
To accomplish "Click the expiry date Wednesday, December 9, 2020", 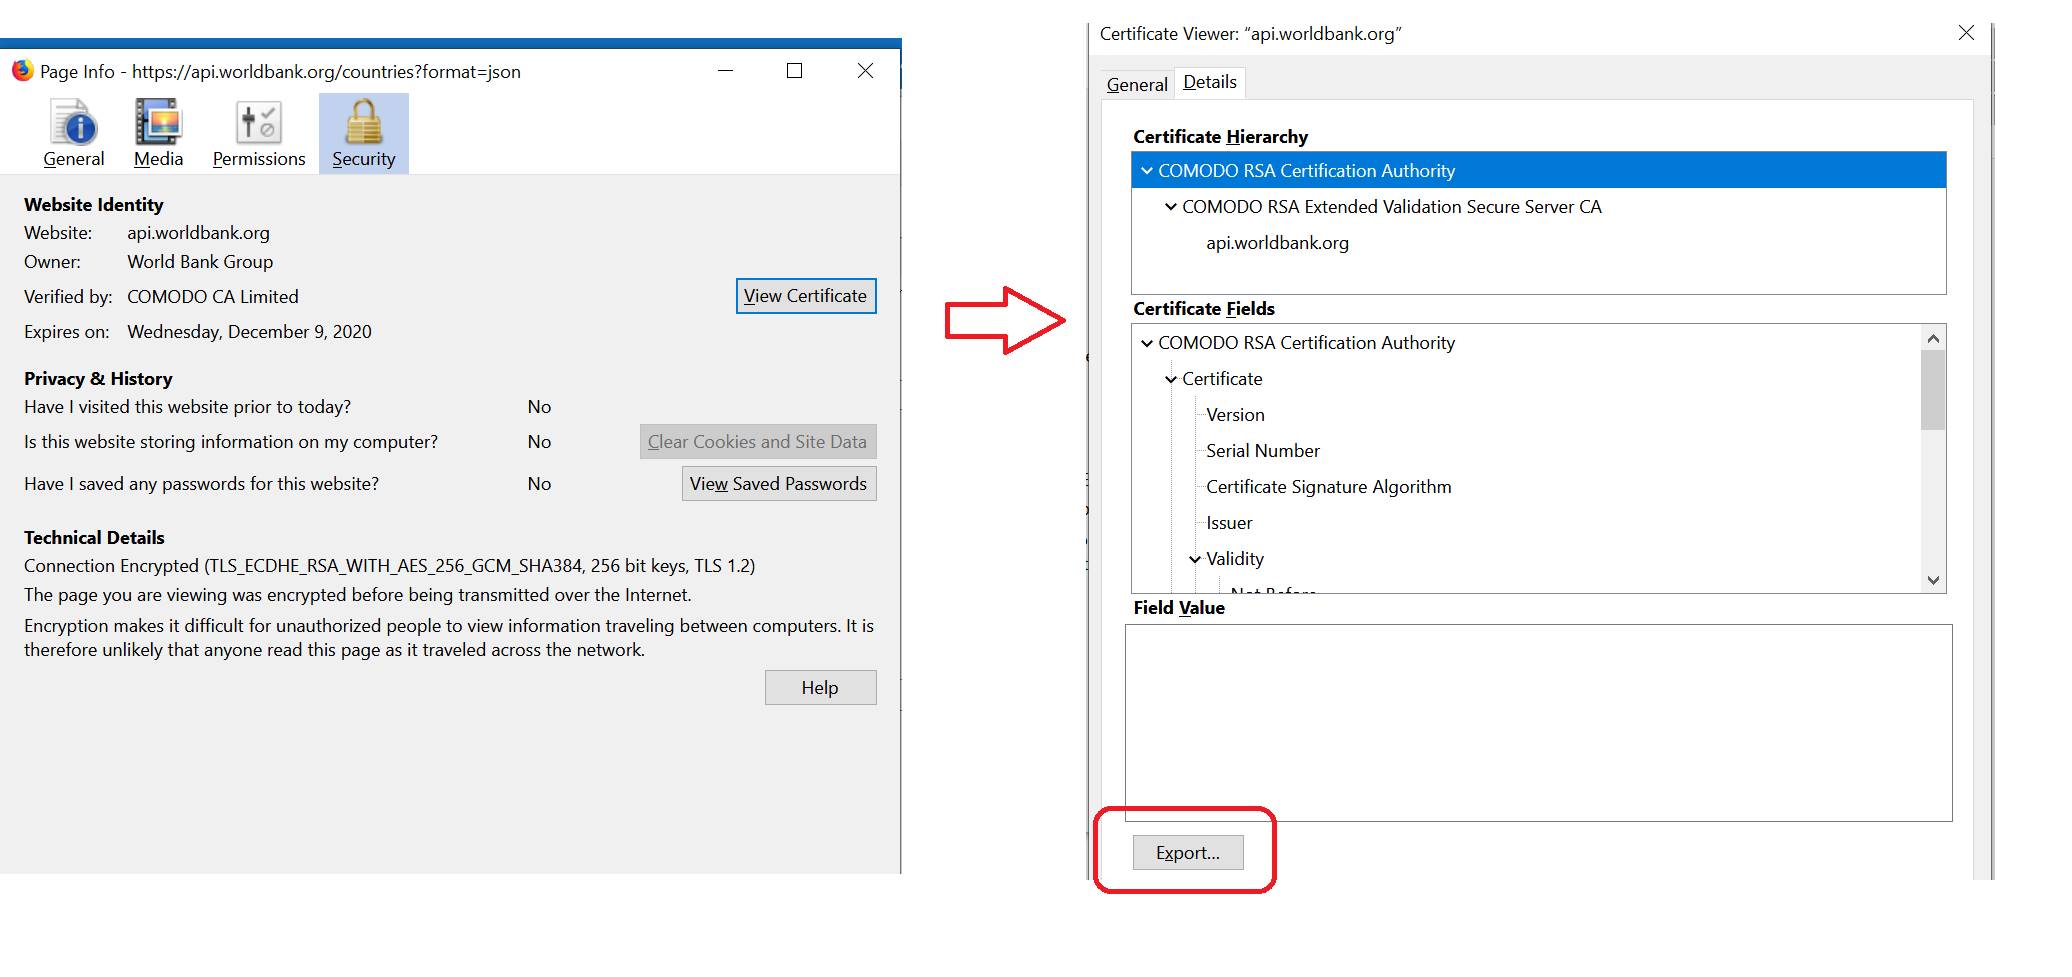I will [249, 332].
